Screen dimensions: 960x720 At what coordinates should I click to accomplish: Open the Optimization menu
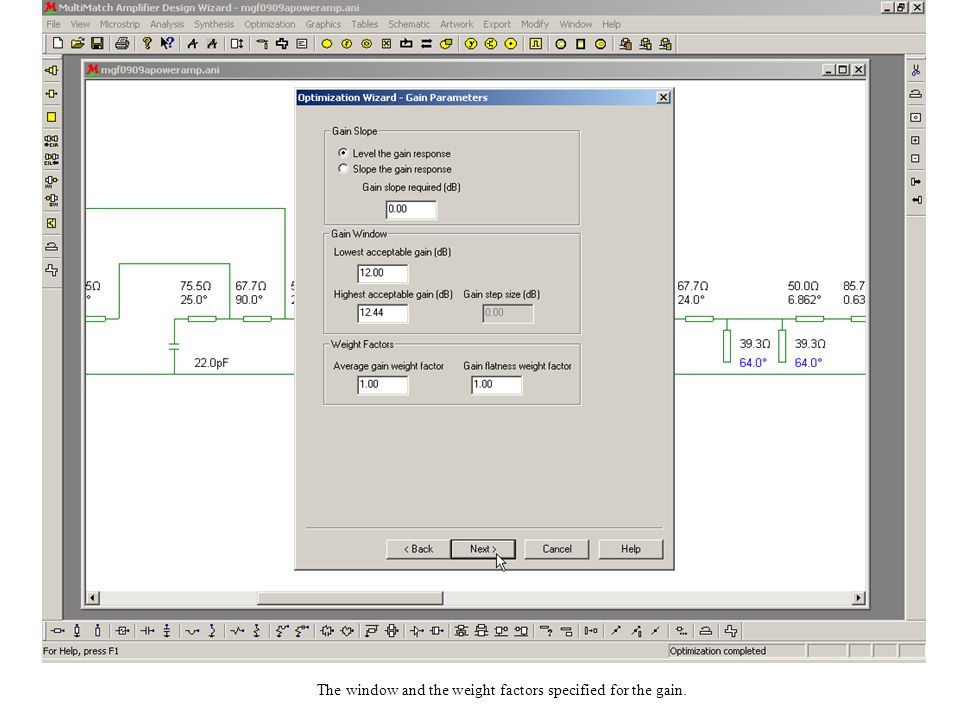269,24
